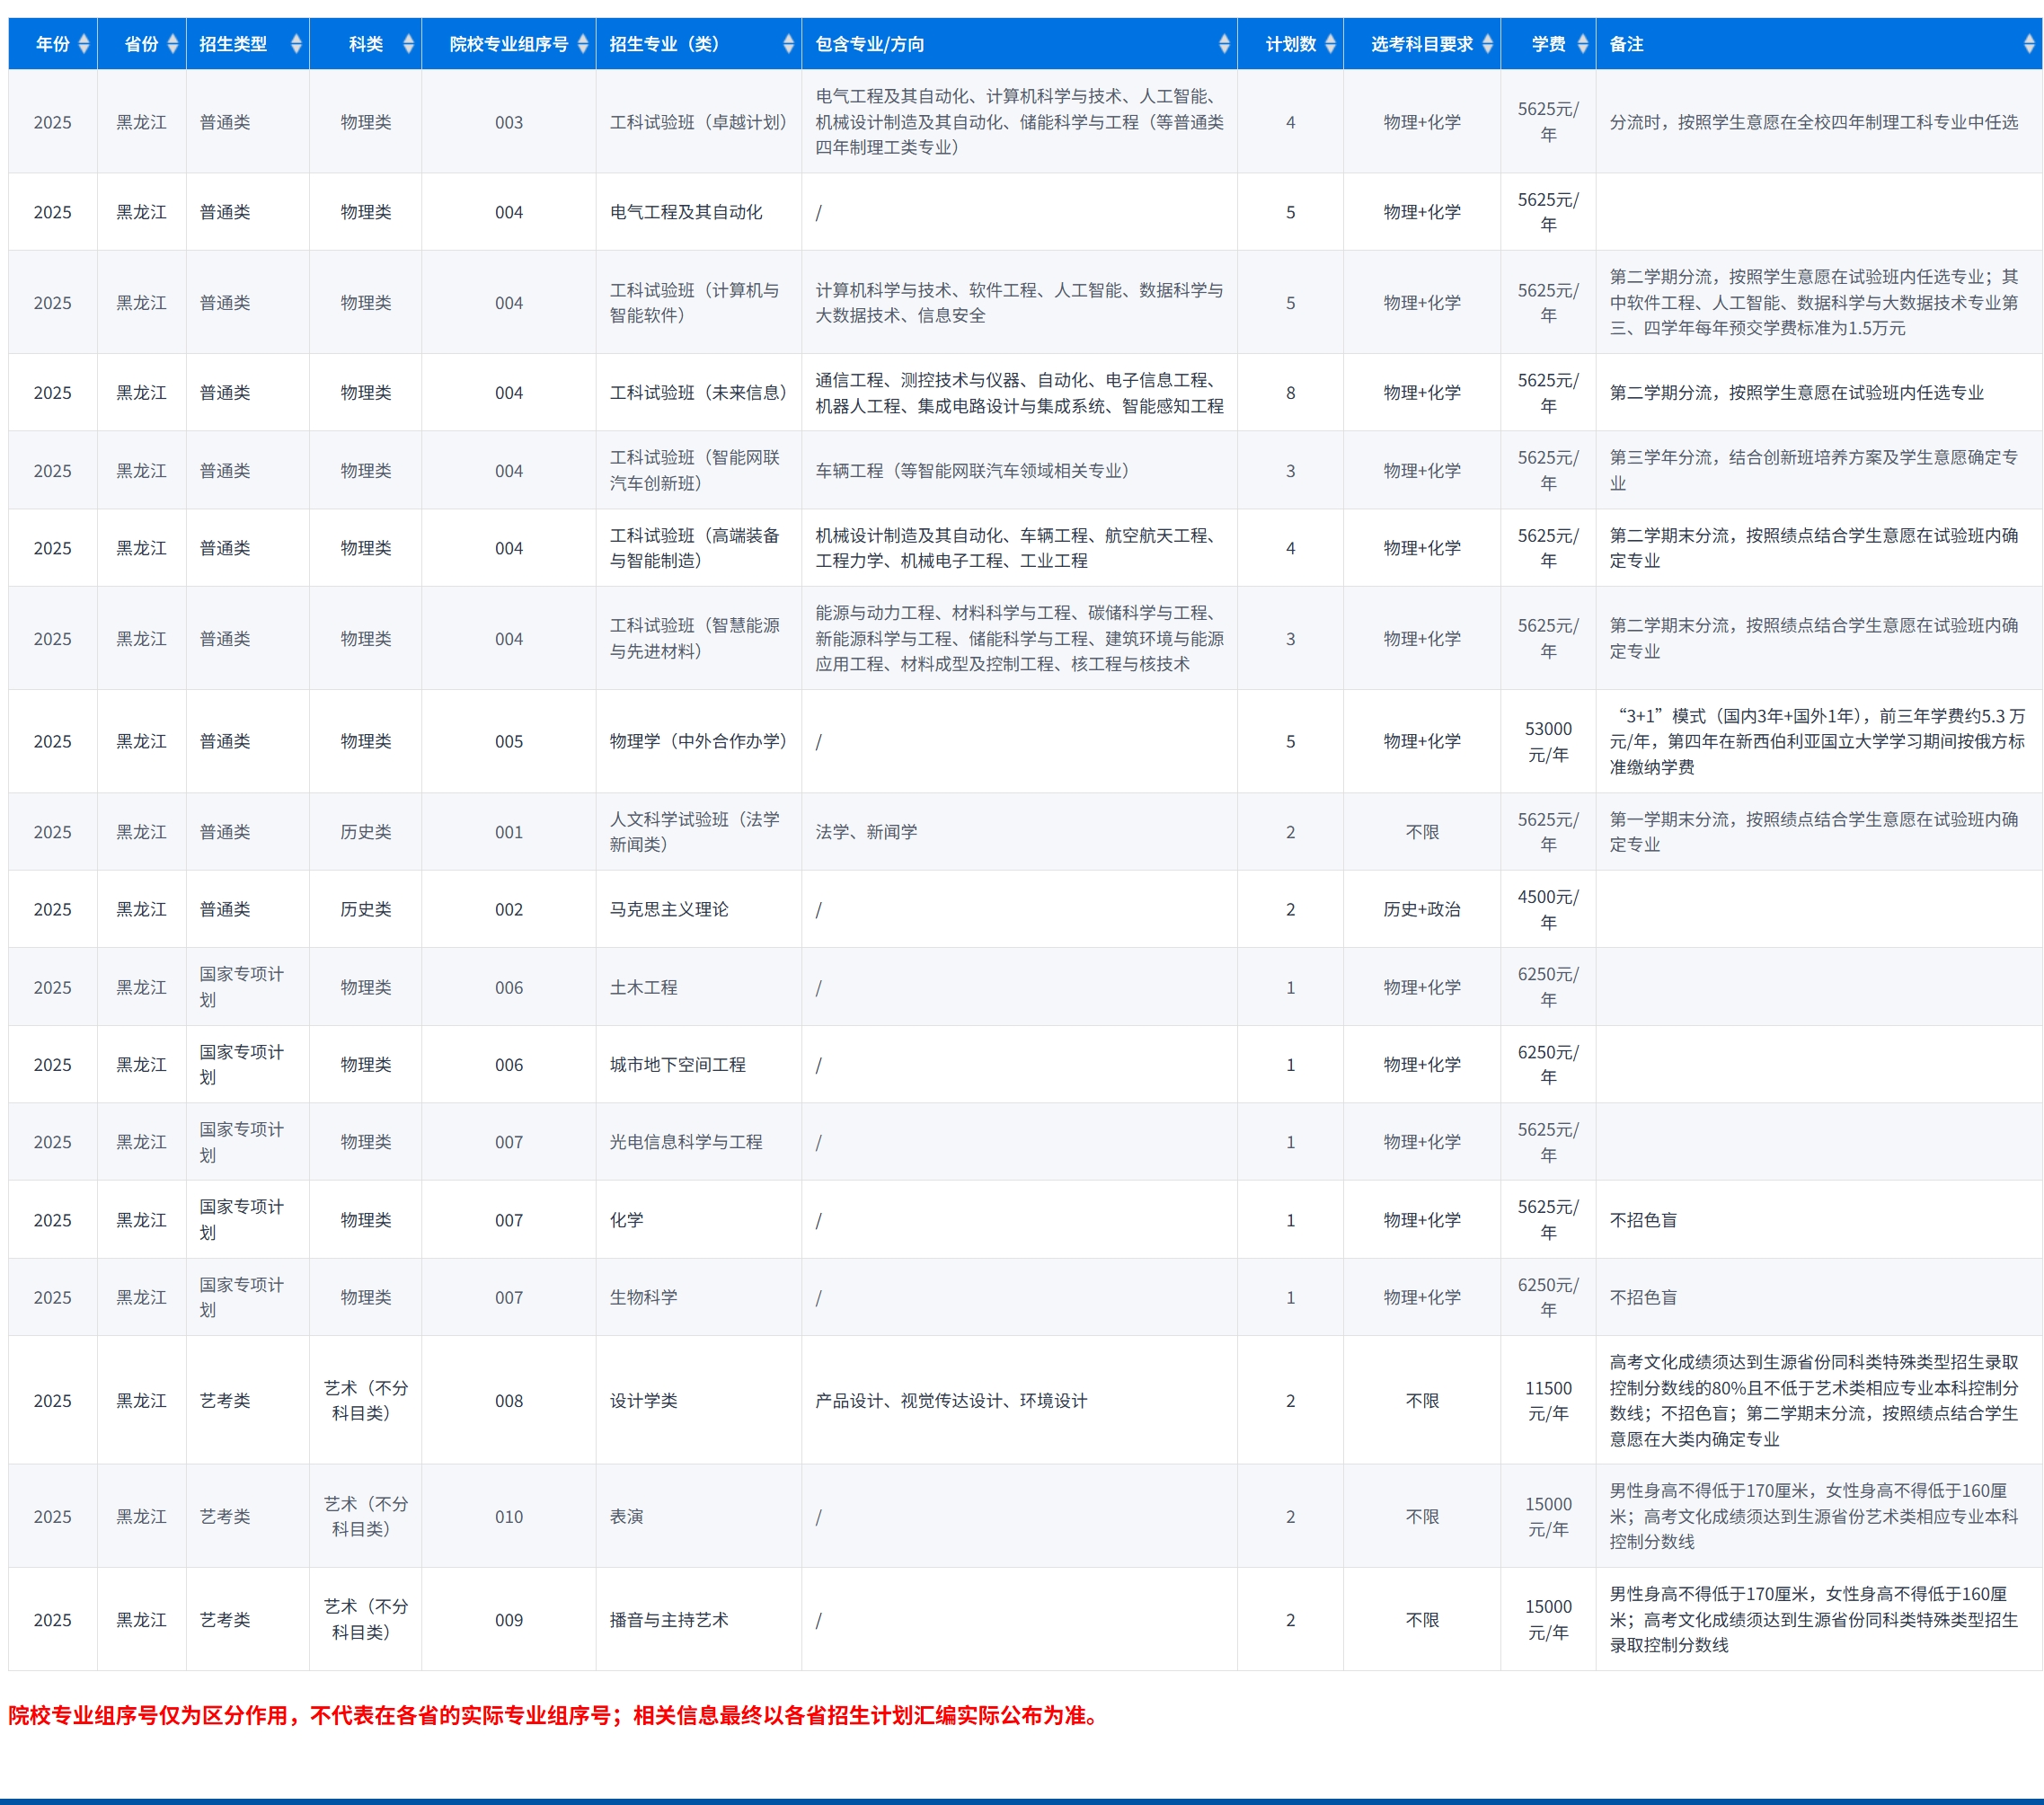Screen dimensions: 2044x1805
Task: Click the 53000元/年 tuition cell
Action: click(1548, 741)
